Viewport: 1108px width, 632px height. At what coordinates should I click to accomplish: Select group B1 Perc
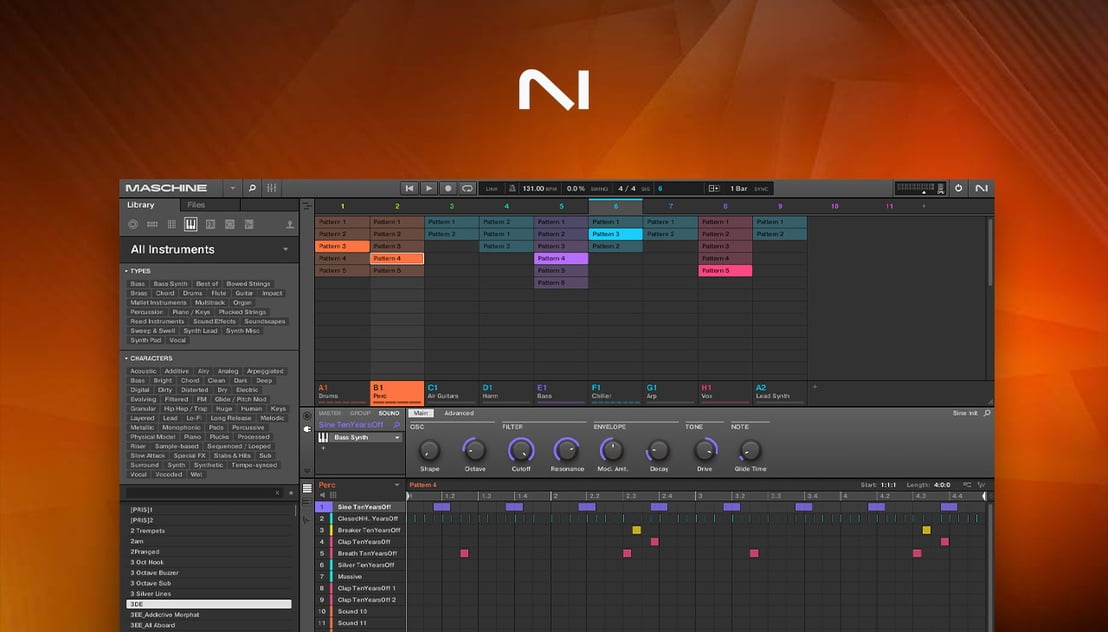[397, 392]
